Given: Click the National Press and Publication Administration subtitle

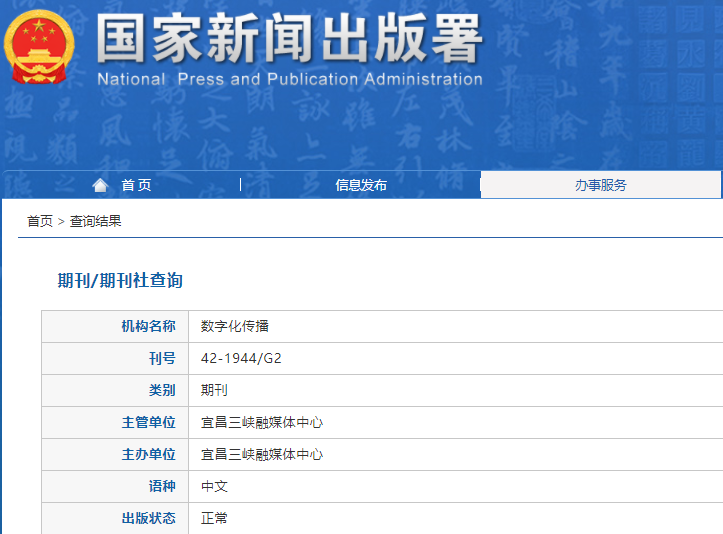Looking at the screenshot, I should (x=290, y=79).
